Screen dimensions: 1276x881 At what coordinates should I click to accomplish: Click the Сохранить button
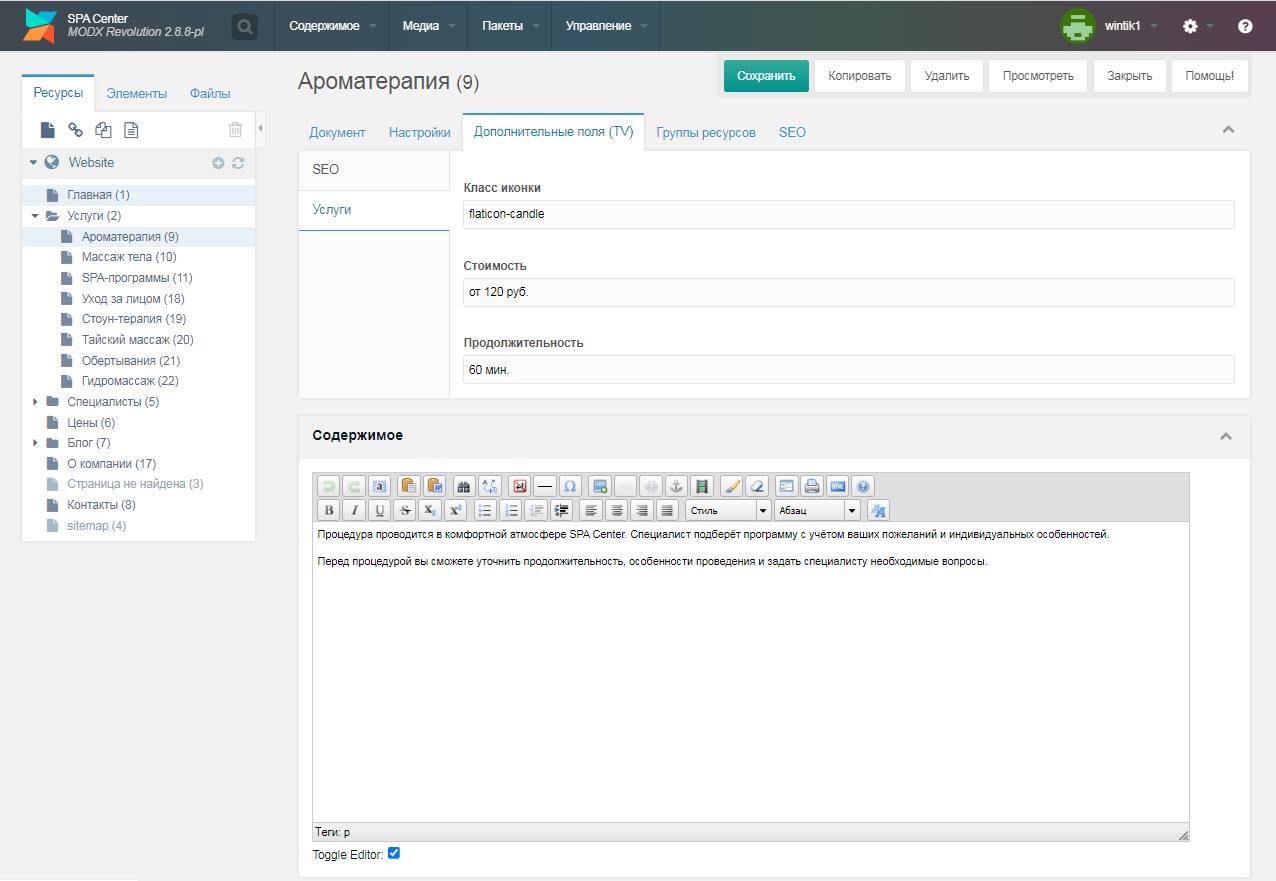[x=766, y=76]
